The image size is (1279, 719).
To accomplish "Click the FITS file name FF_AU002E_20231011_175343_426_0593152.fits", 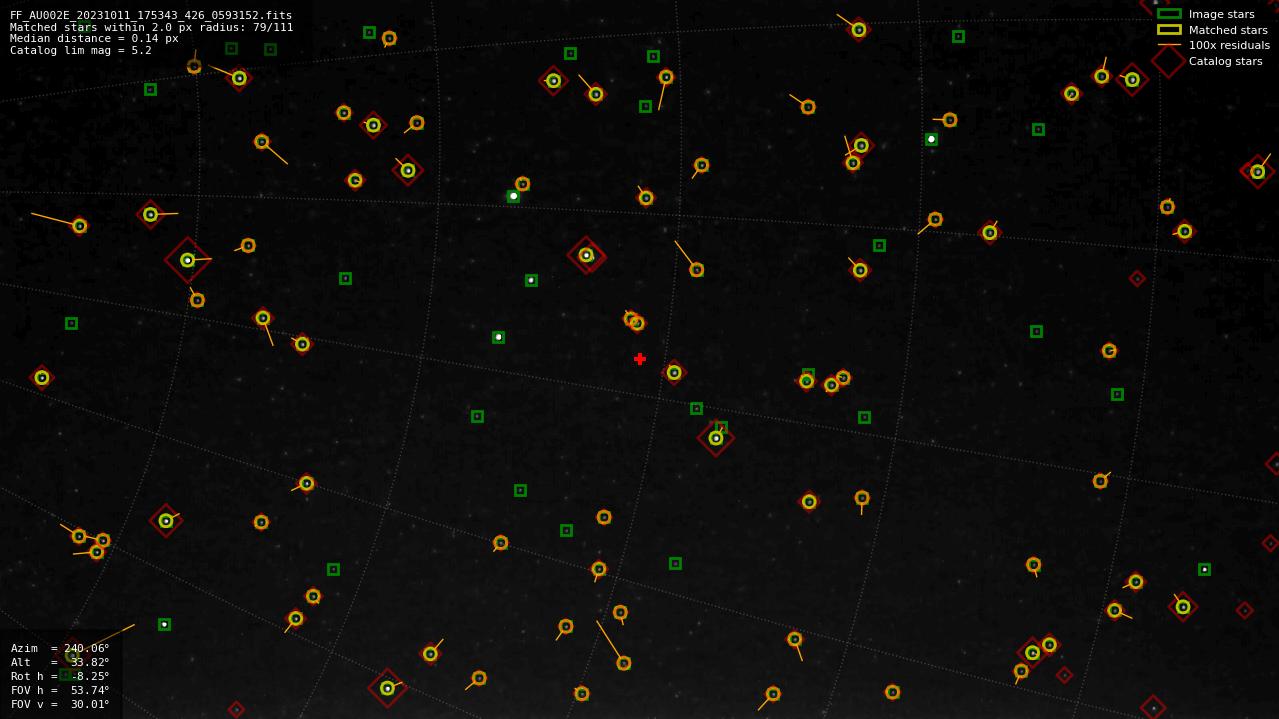I will point(151,15).
